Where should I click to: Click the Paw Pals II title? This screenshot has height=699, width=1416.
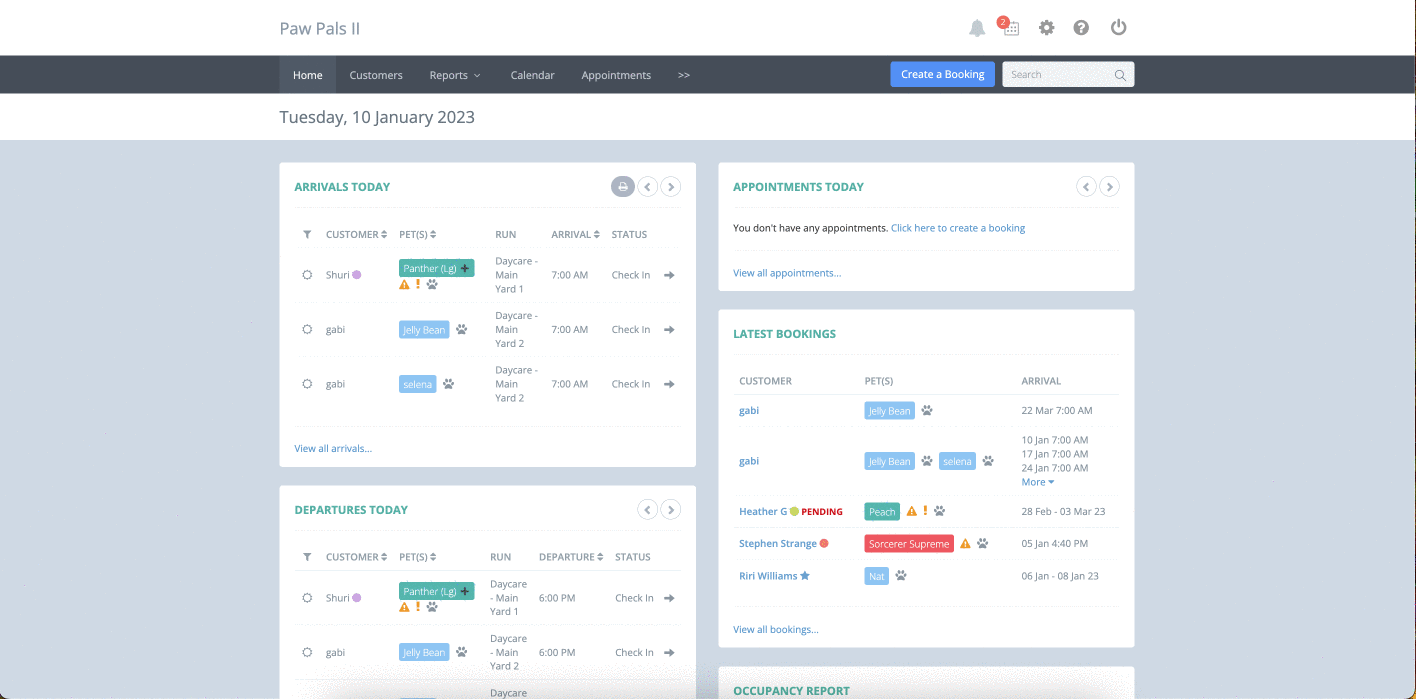pyautogui.click(x=320, y=28)
